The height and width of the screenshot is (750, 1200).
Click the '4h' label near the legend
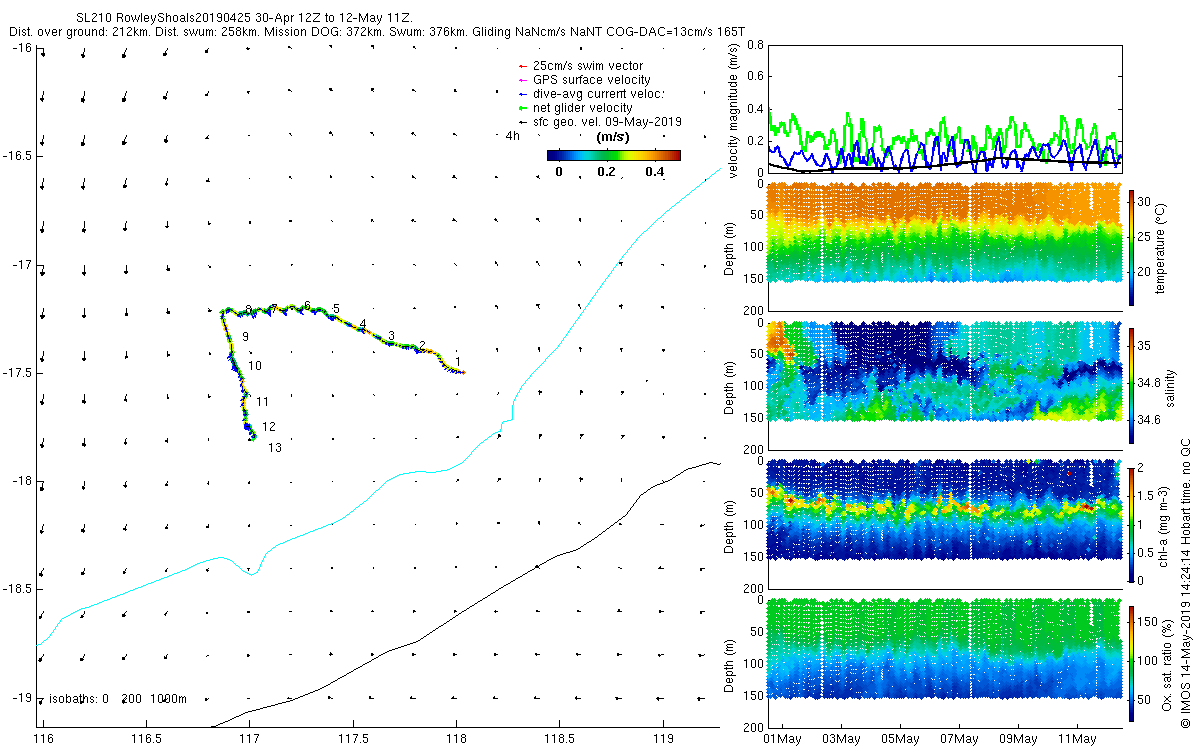point(513,135)
